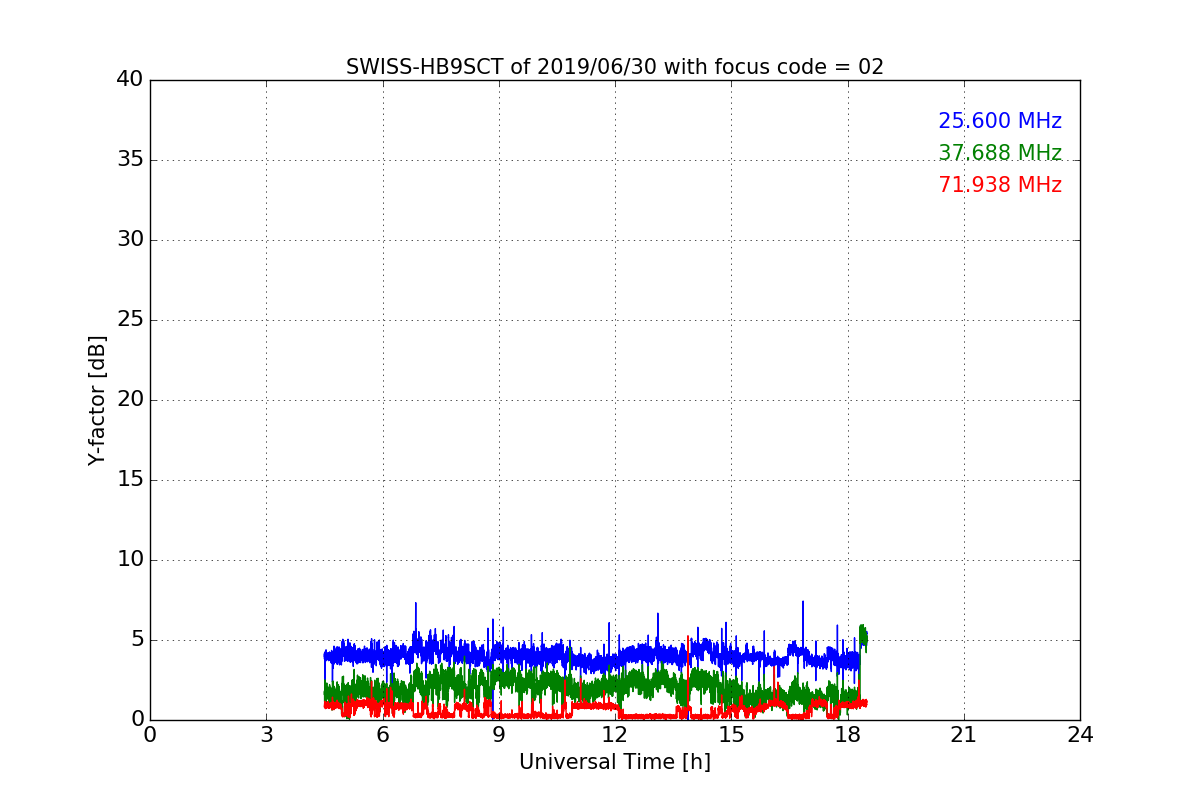The image size is (1200, 800).
Task: Click x-axis tick value 3
Action: click(x=266, y=735)
